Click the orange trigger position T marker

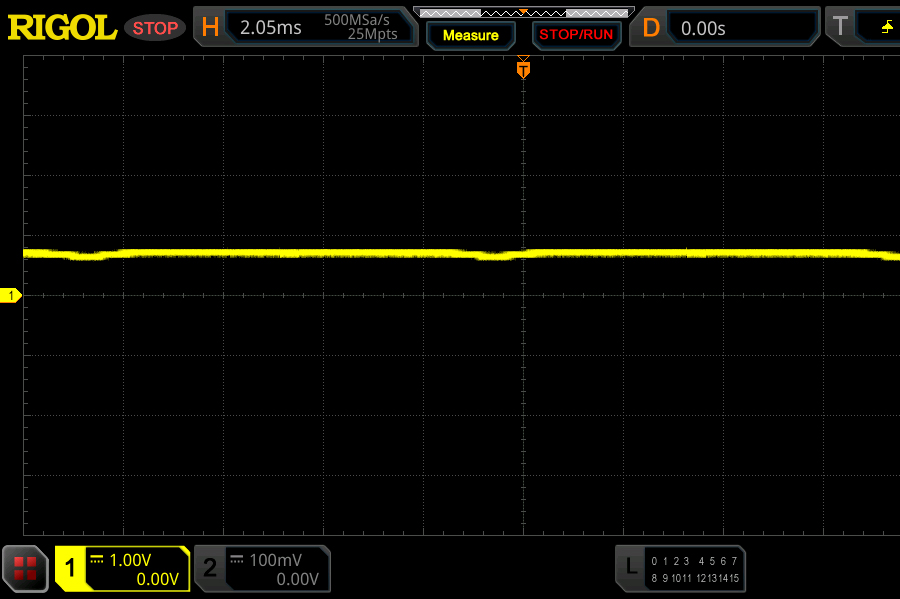click(523, 69)
